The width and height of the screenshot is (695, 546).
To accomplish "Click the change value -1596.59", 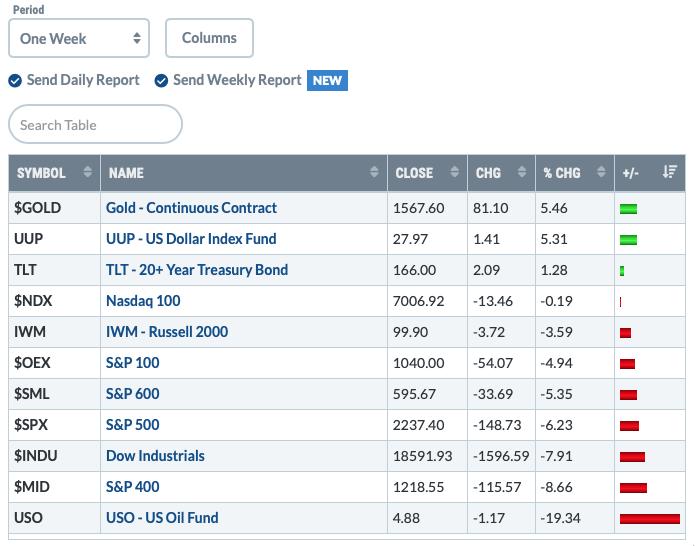I will click(x=501, y=456).
